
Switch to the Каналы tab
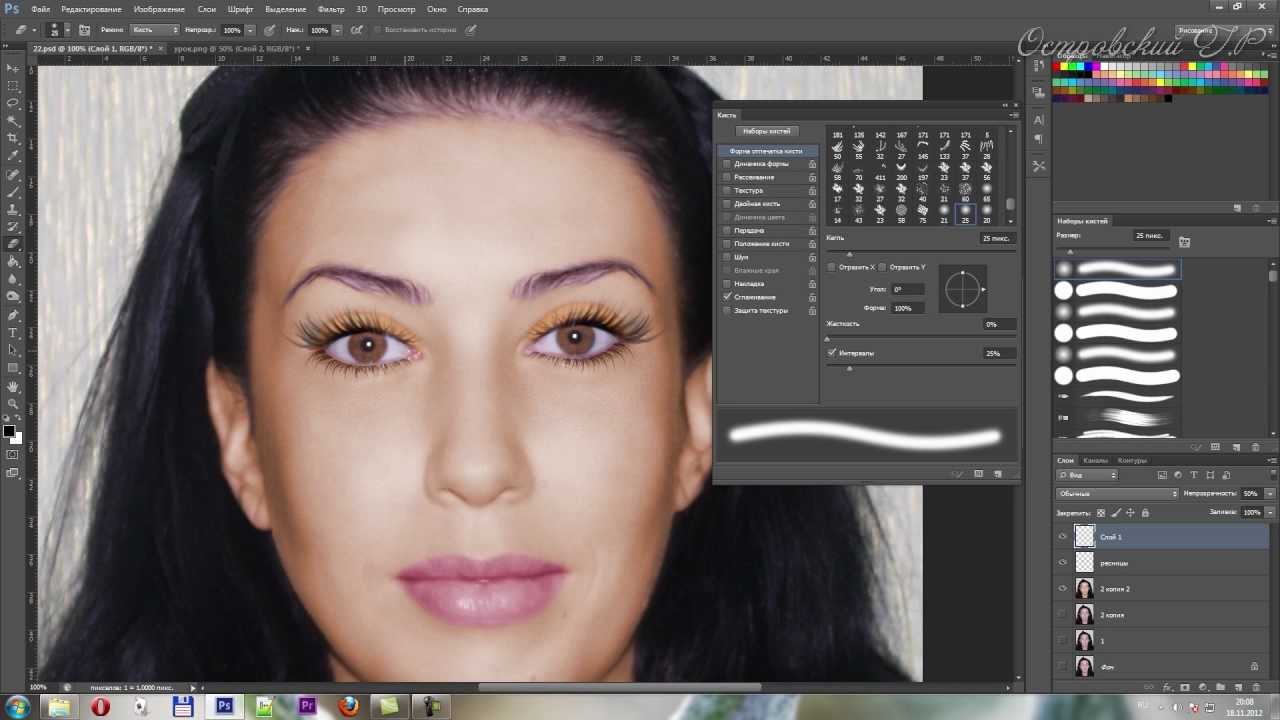click(x=1095, y=460)
